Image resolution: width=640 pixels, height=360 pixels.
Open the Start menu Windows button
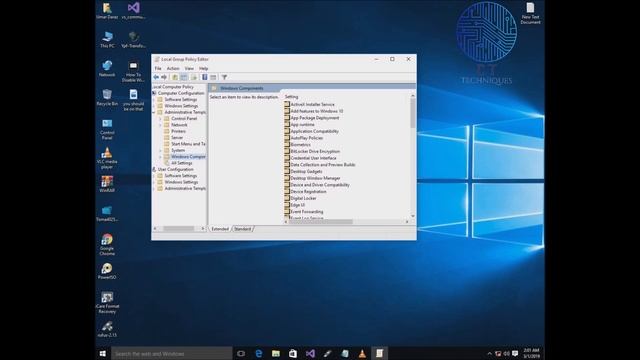point(103,353)
